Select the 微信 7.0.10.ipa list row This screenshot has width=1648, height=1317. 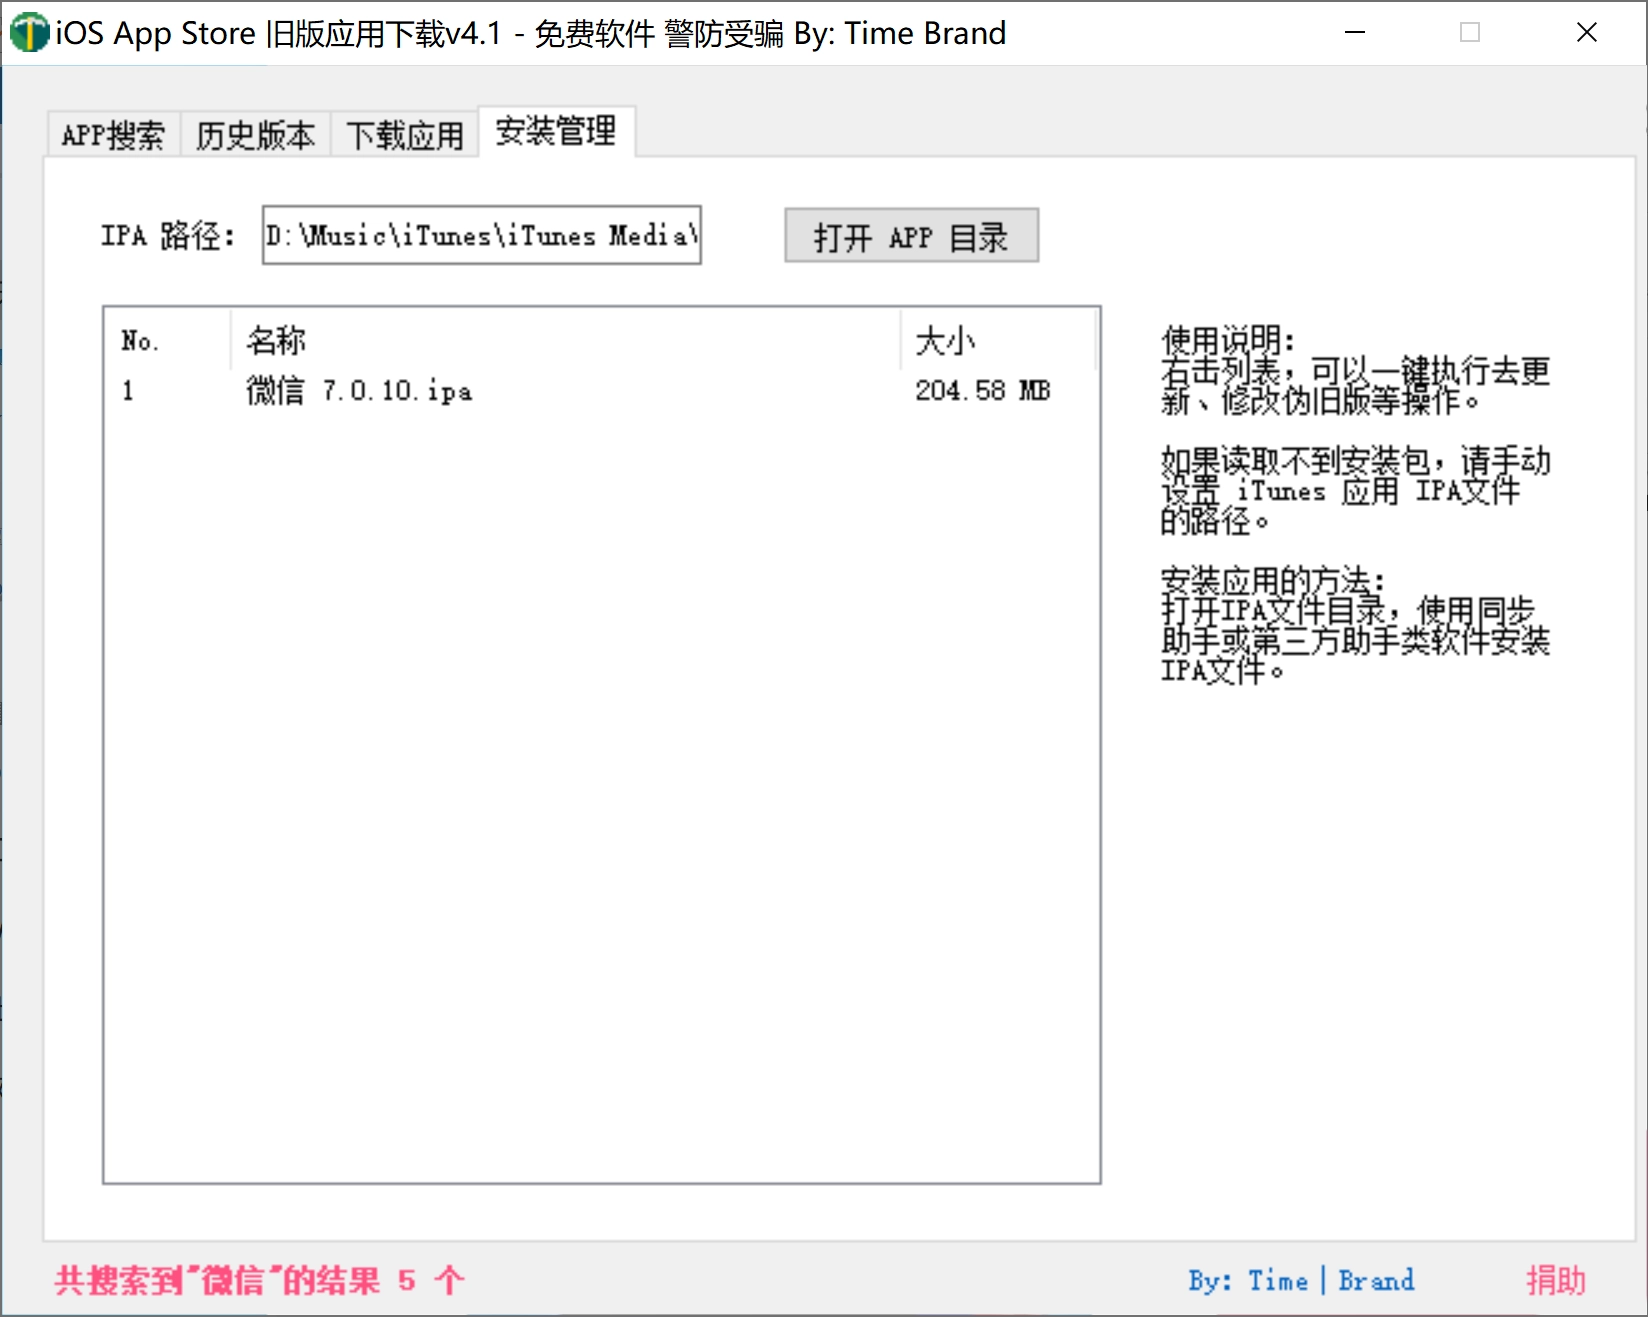pos(600,391)
